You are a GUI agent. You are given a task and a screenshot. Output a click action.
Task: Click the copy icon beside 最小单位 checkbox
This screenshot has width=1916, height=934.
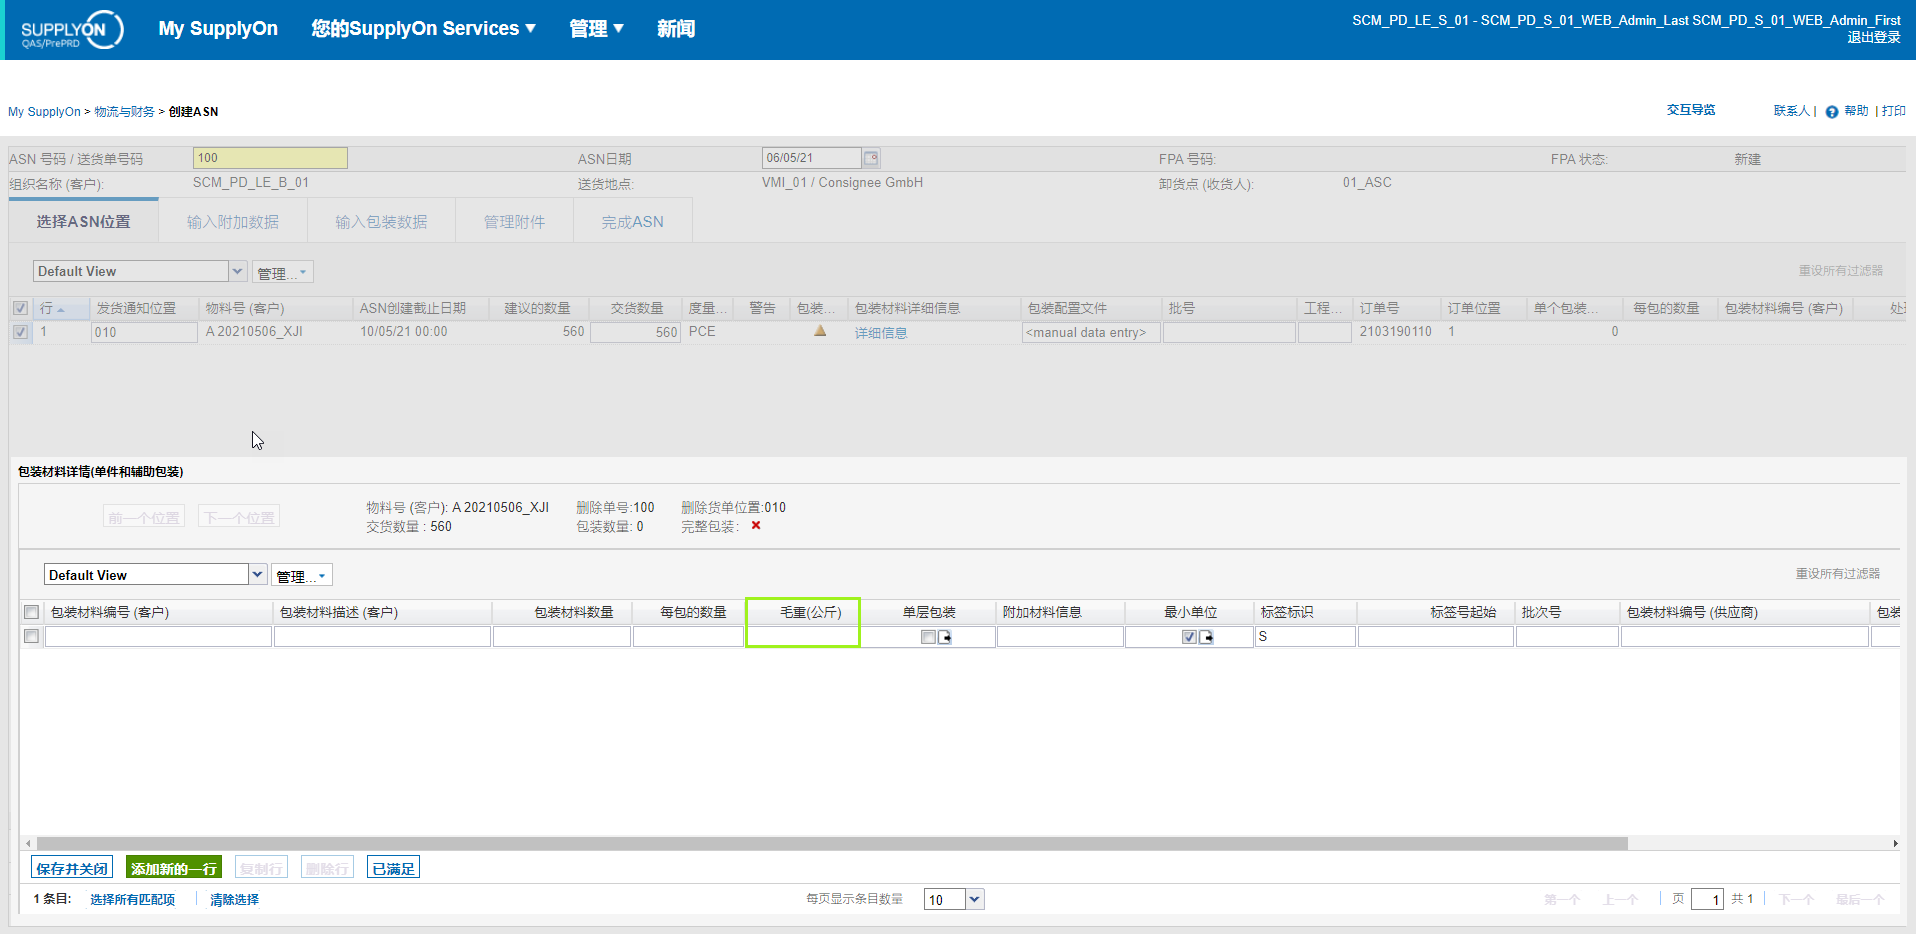point(1207,637)
